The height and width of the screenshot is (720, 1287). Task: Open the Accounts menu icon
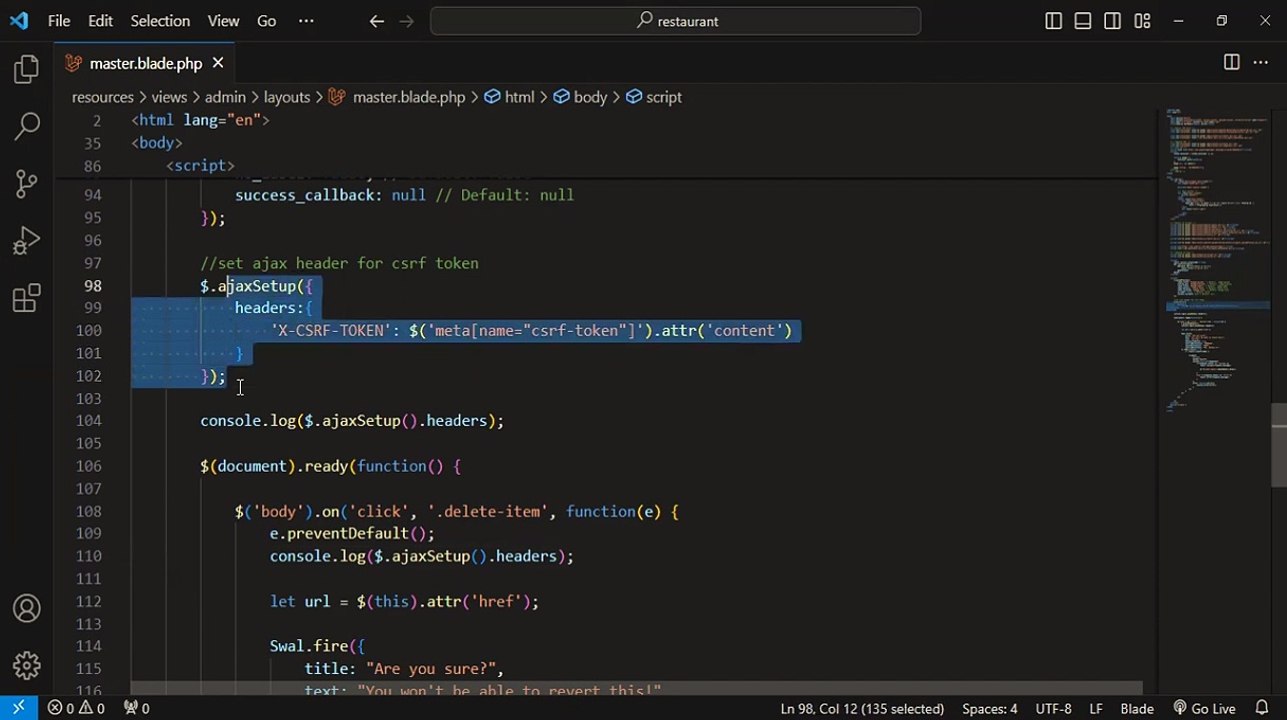pos(27,608)
